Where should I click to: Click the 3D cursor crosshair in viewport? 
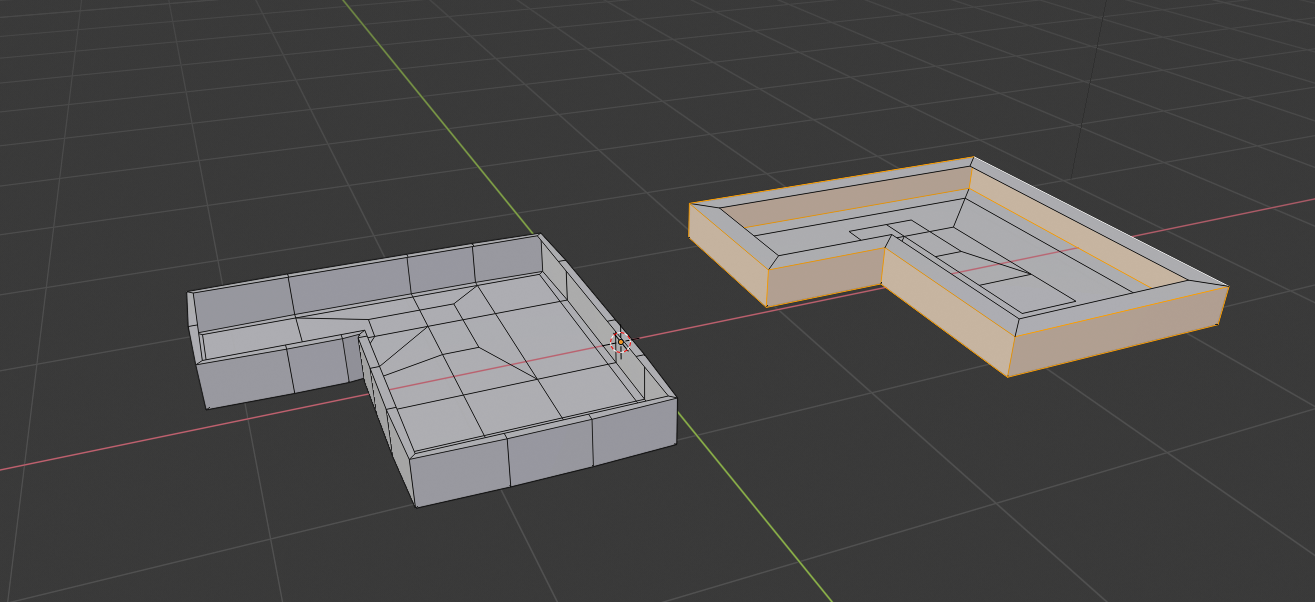(620, 343)
